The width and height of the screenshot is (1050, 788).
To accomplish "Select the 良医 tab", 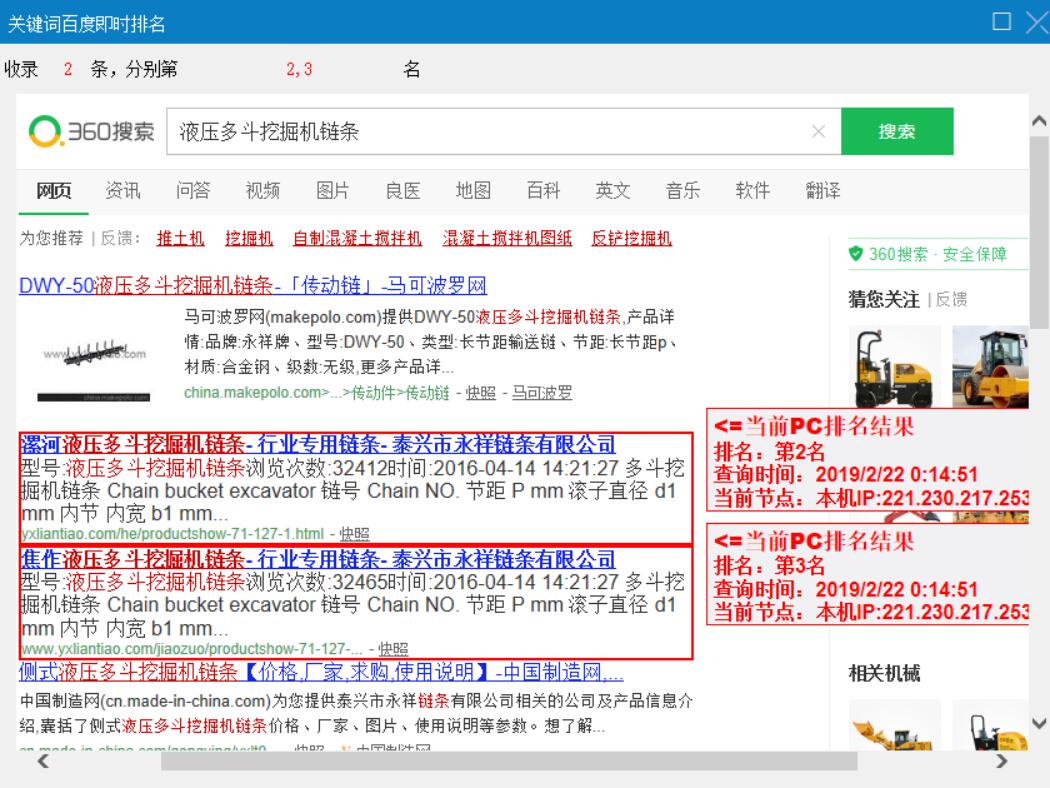I will pos(403,191).
